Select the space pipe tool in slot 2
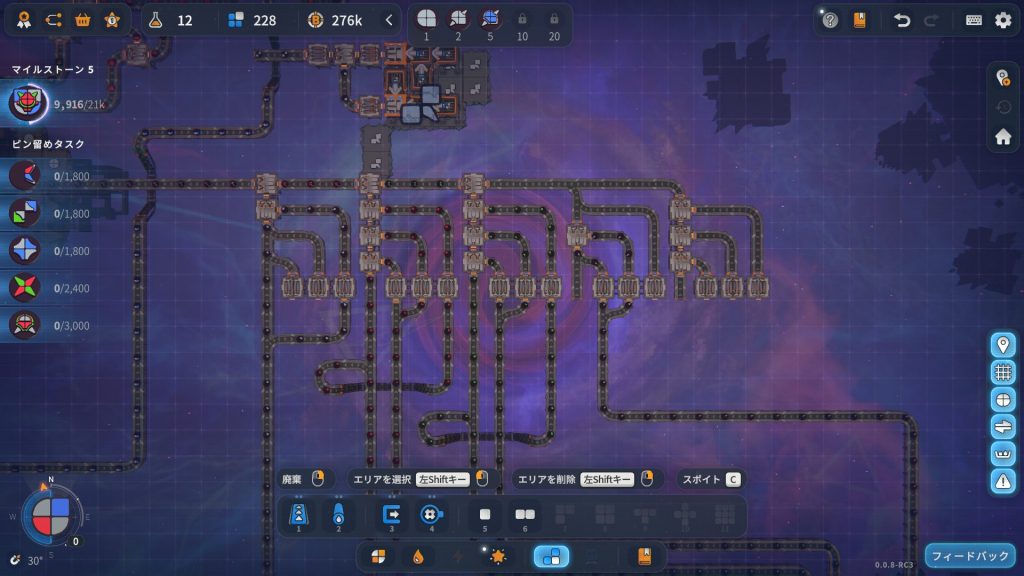Viewport: 1024px width, 576px height. (338, 515)
